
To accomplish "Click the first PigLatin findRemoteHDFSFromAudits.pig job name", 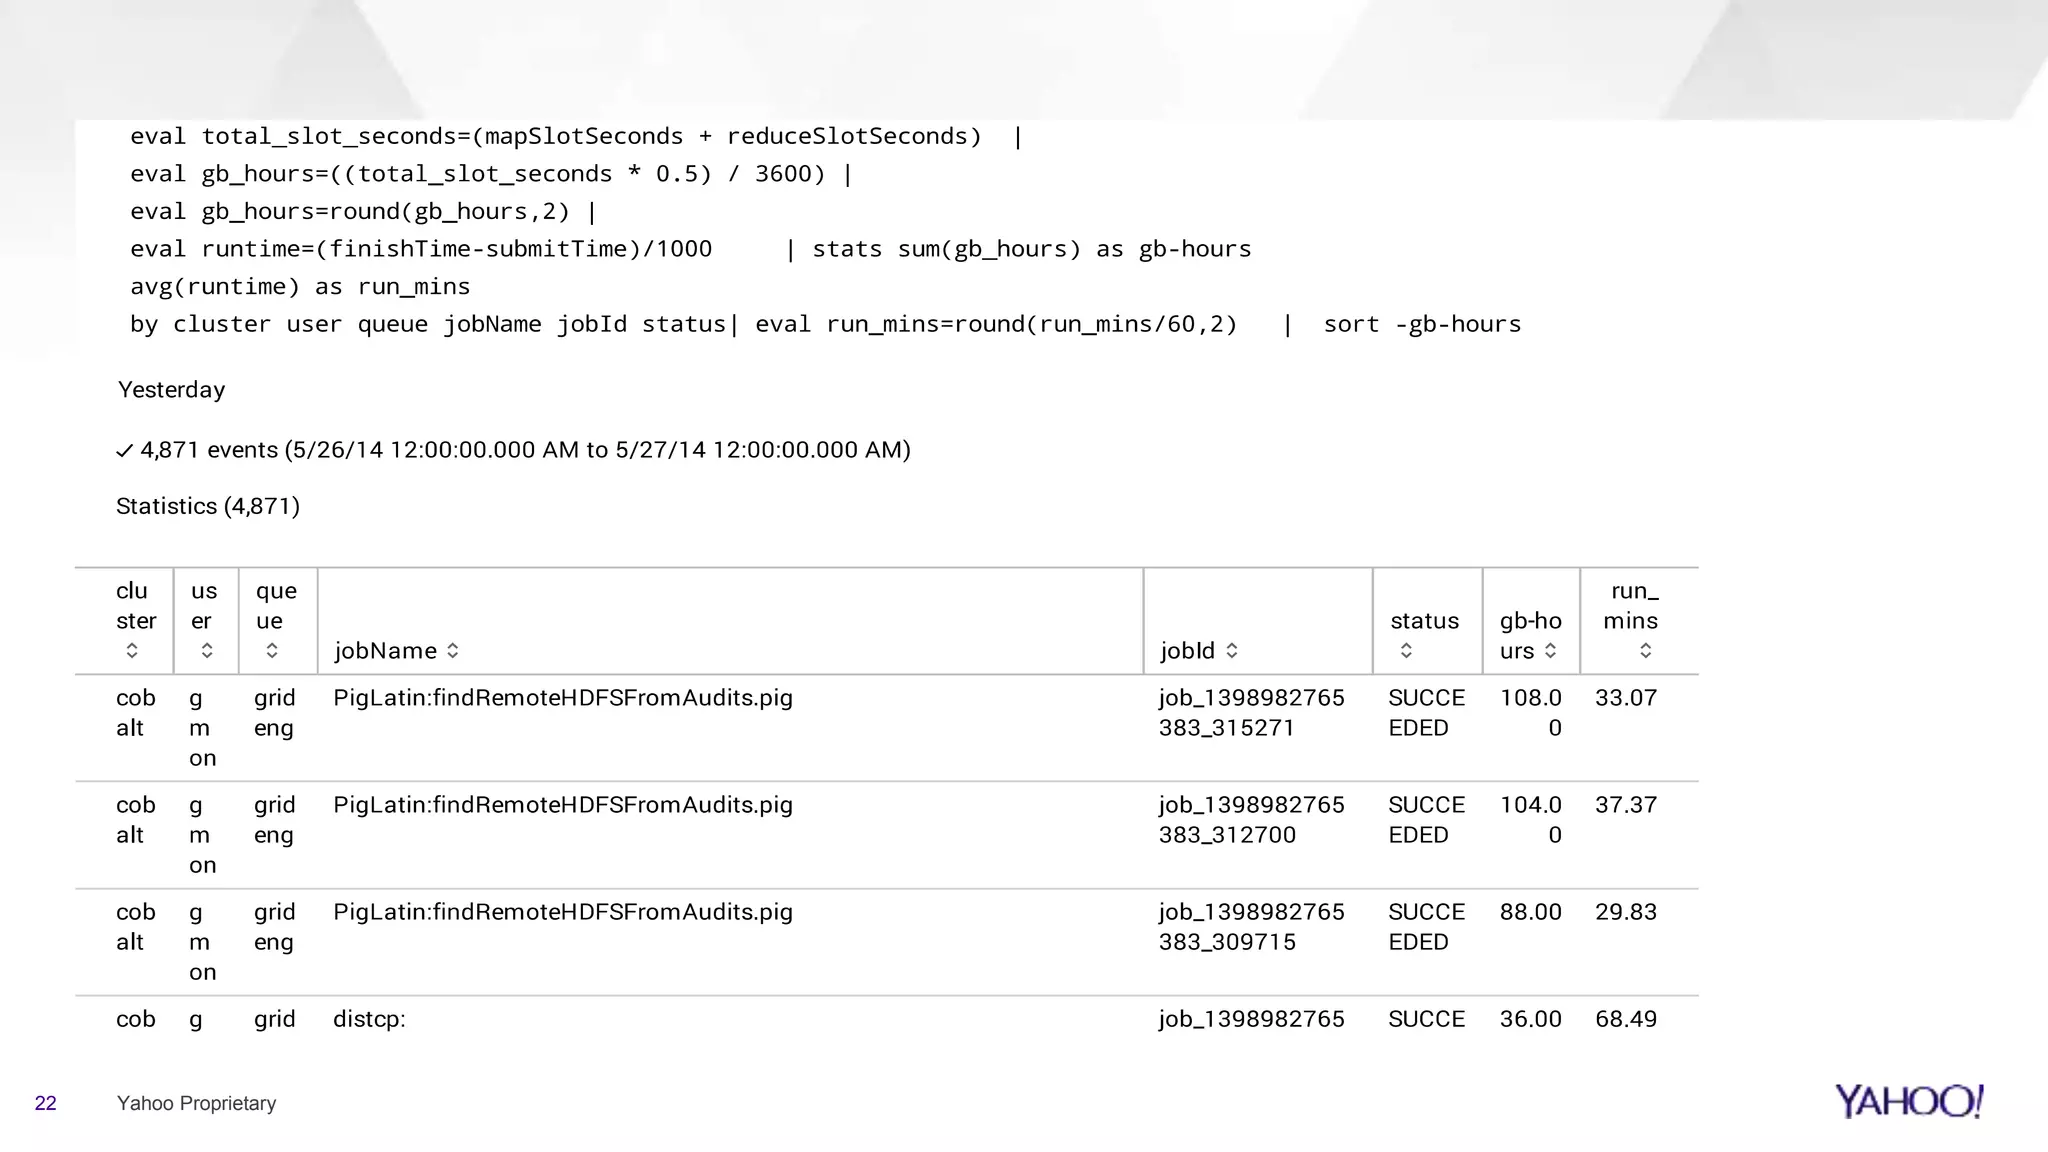I will point(562,698).
